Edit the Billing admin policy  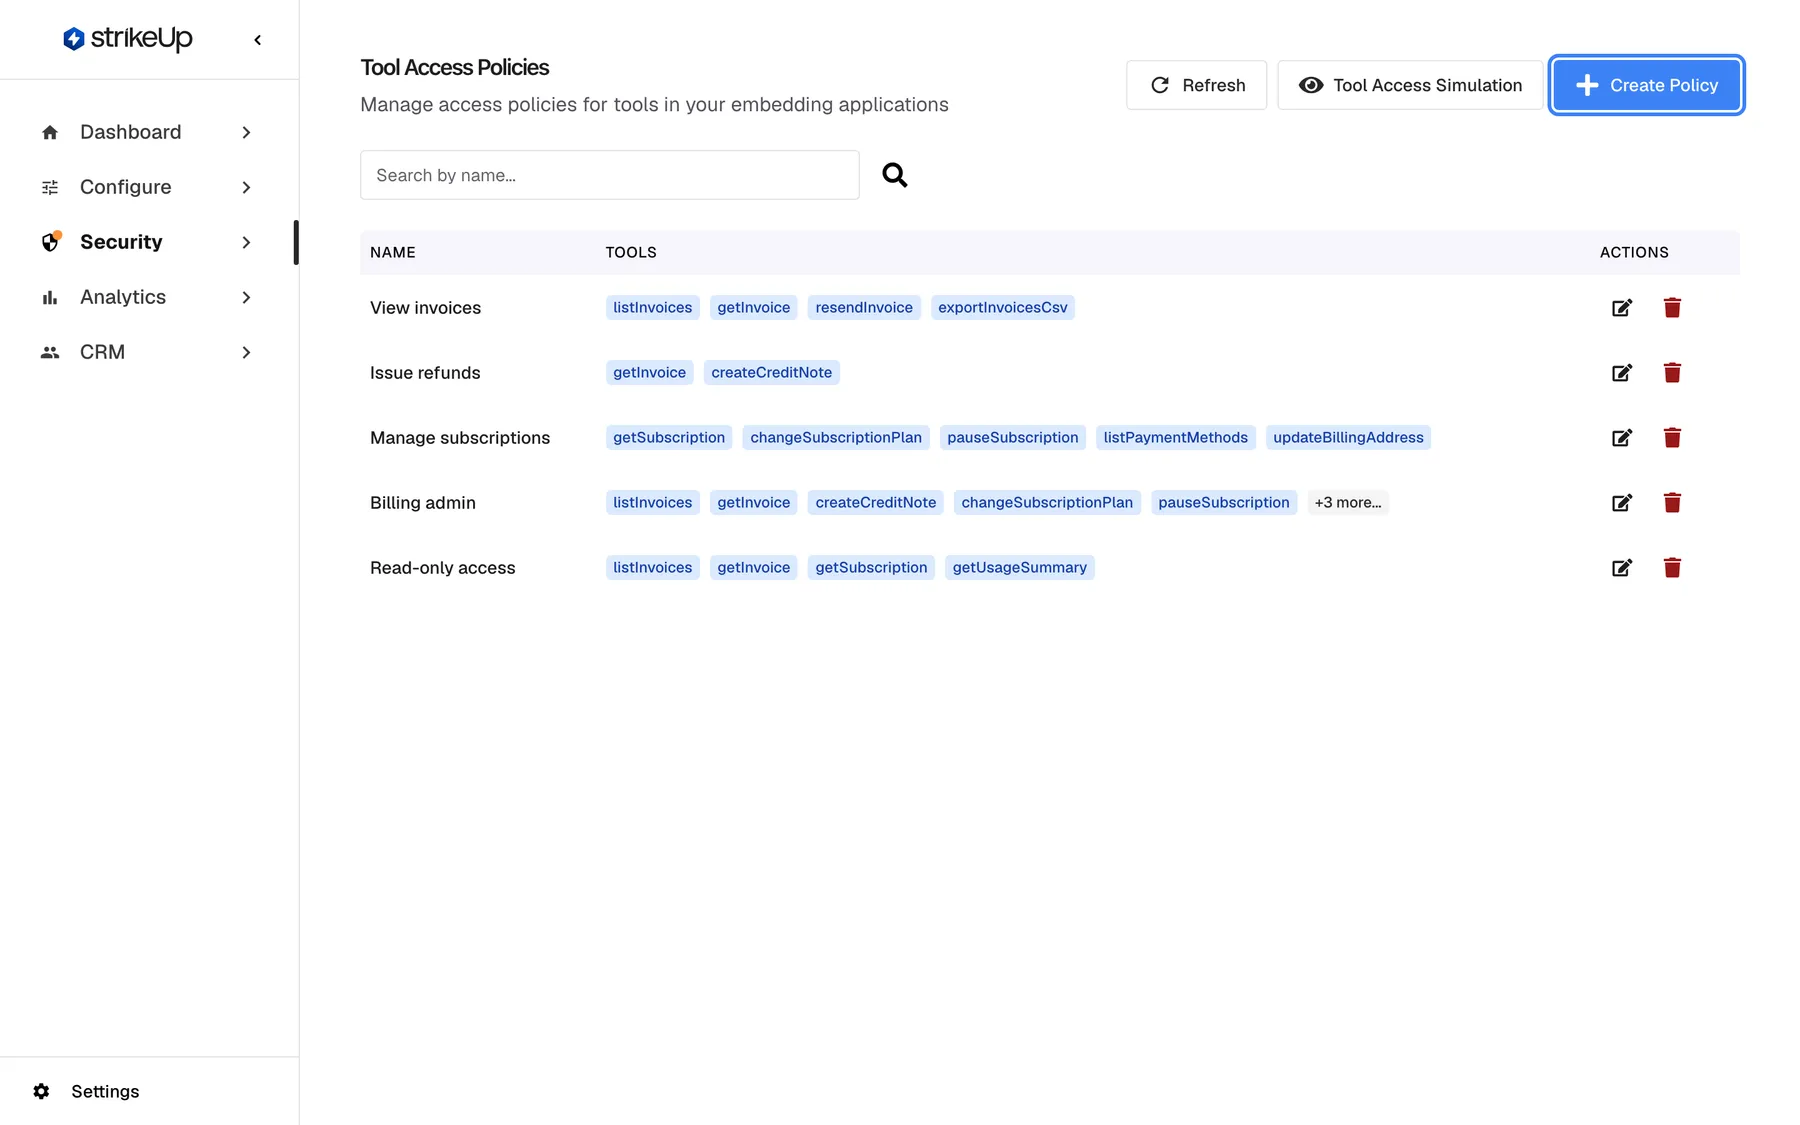(x=1622, y=503)
